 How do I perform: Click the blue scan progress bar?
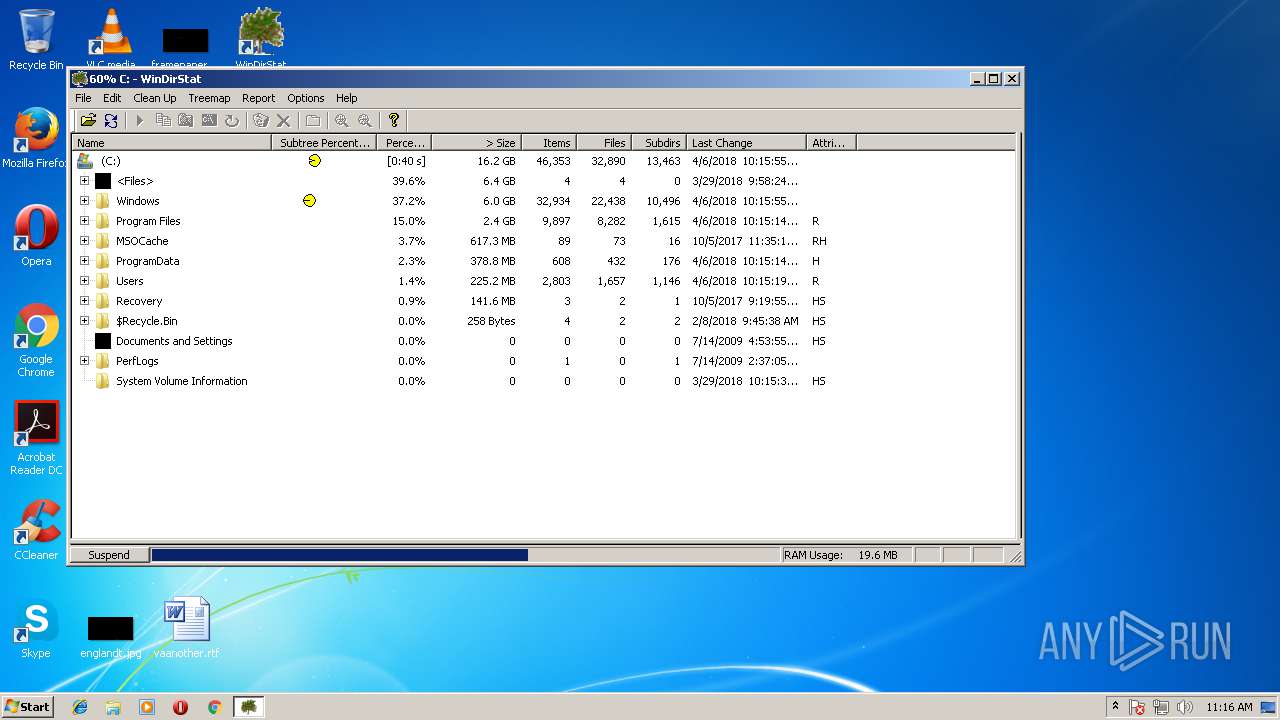click(339, 555)
